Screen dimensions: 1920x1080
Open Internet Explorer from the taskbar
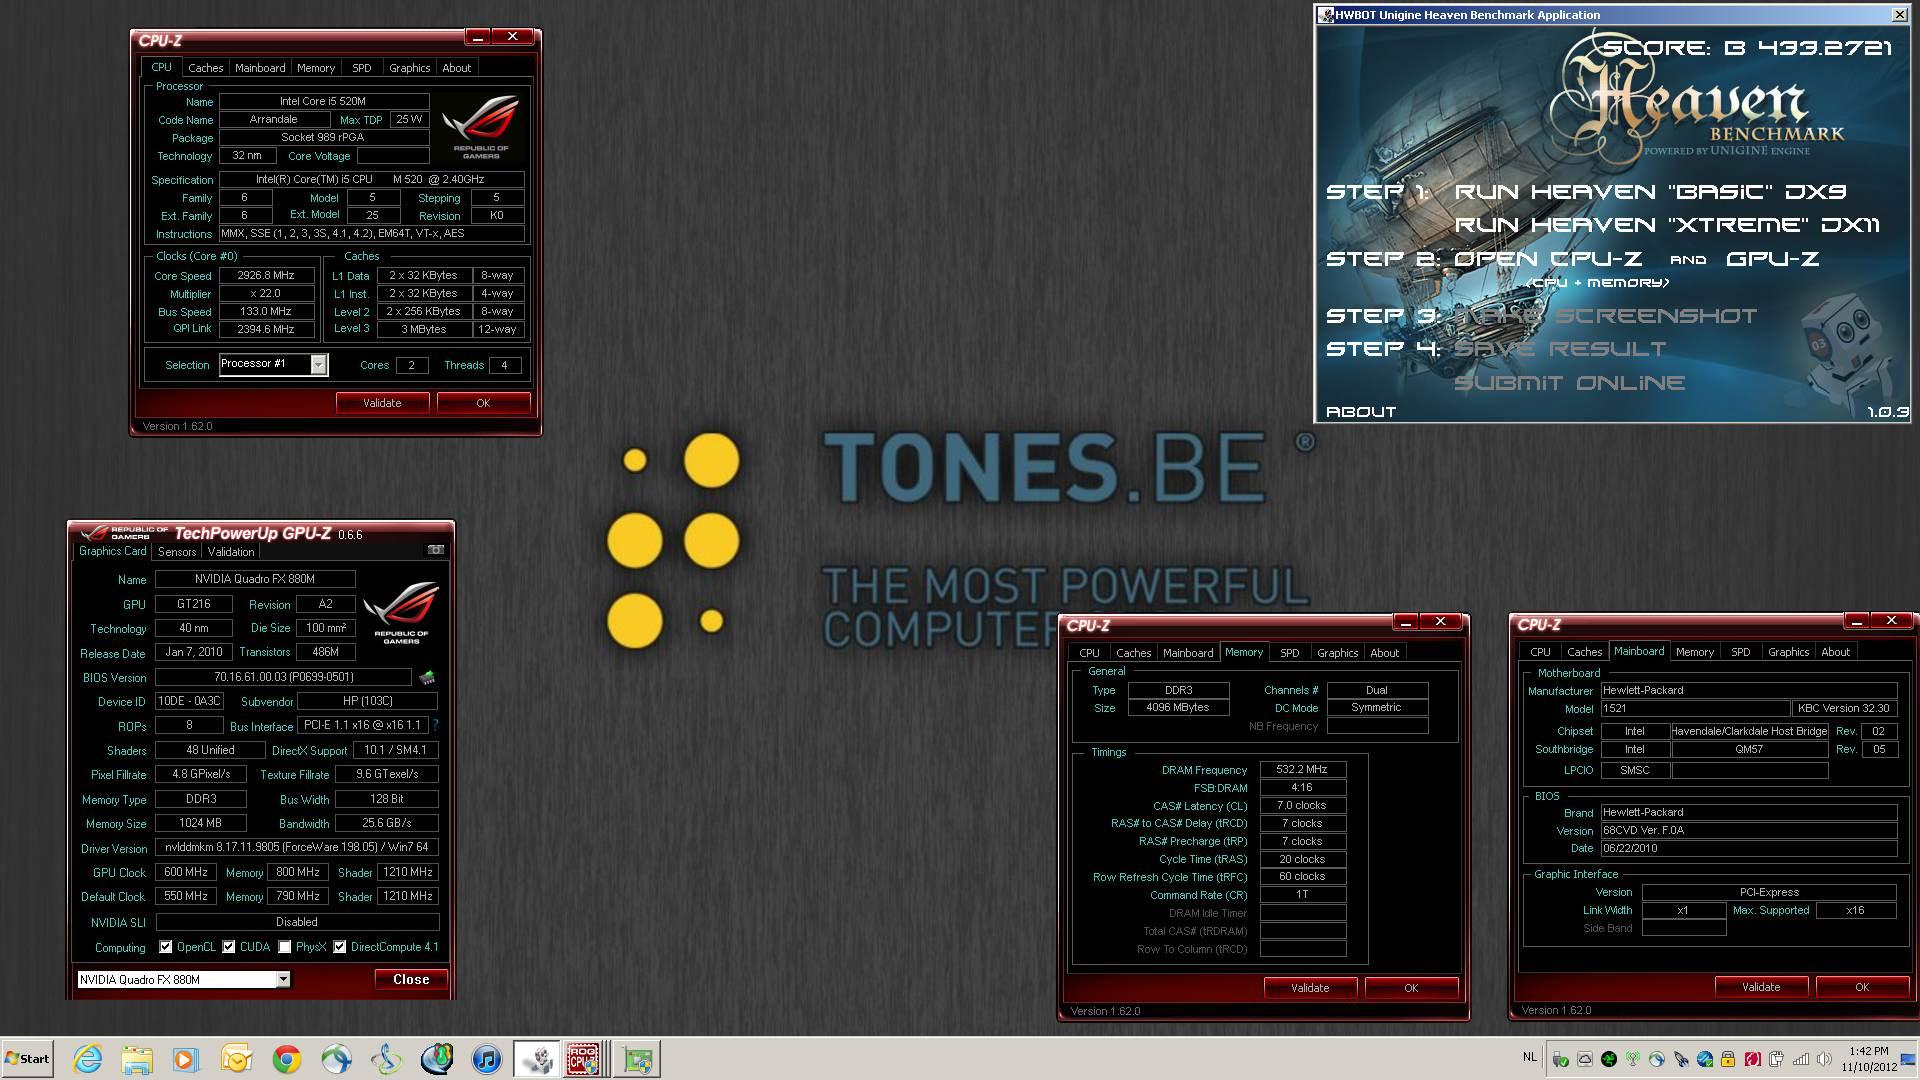pos(88,1059)
